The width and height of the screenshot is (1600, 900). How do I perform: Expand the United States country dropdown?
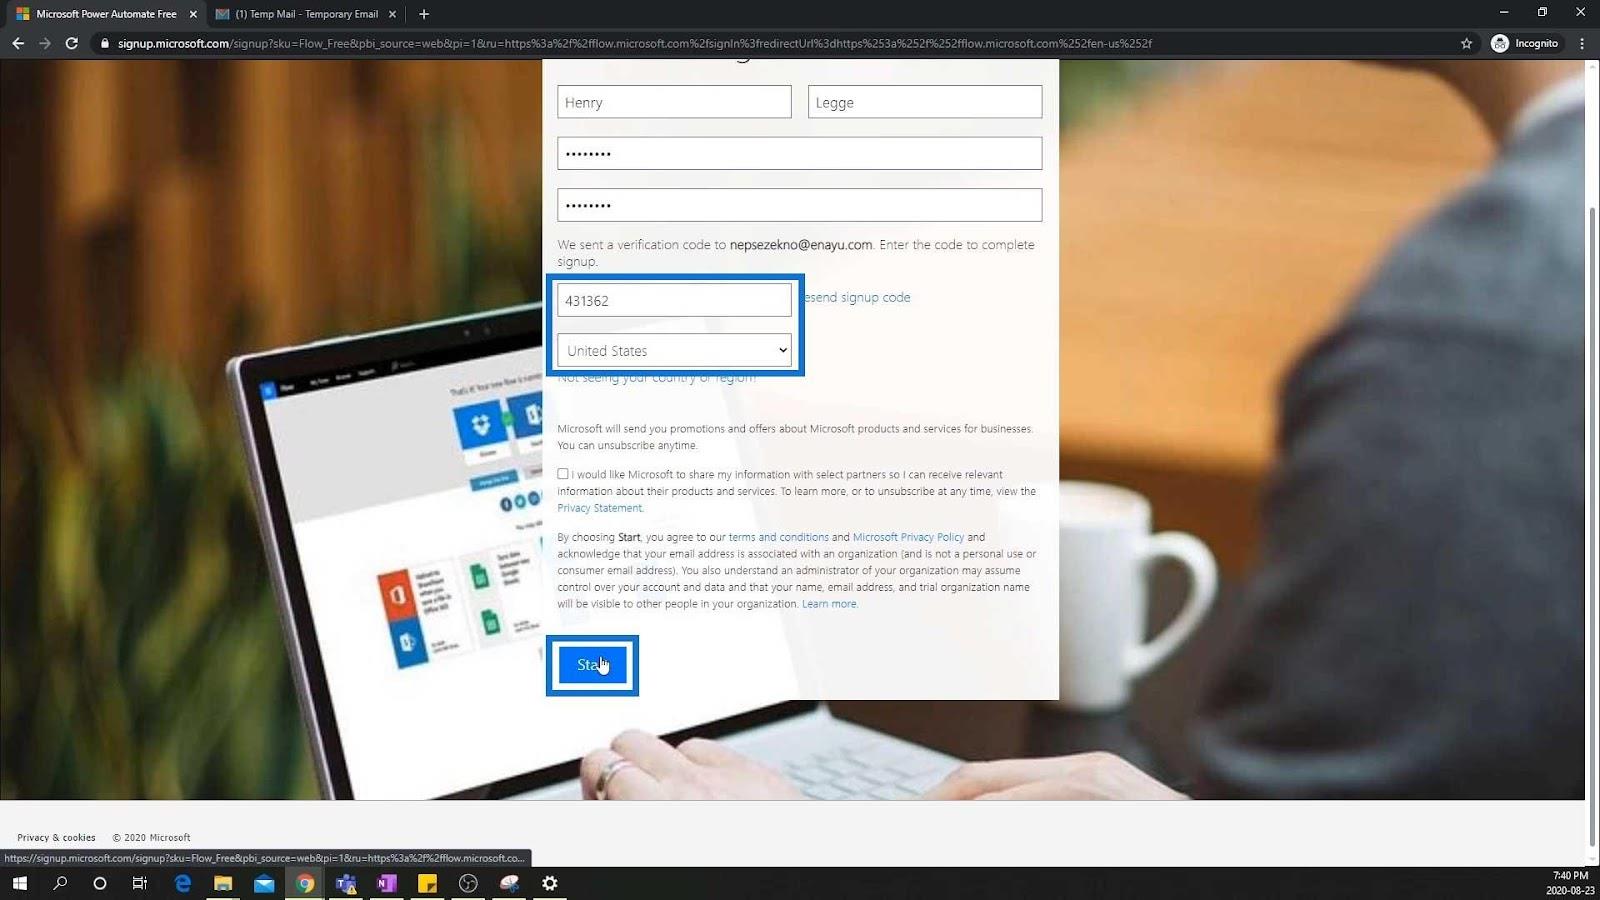(x=675, y=350)
